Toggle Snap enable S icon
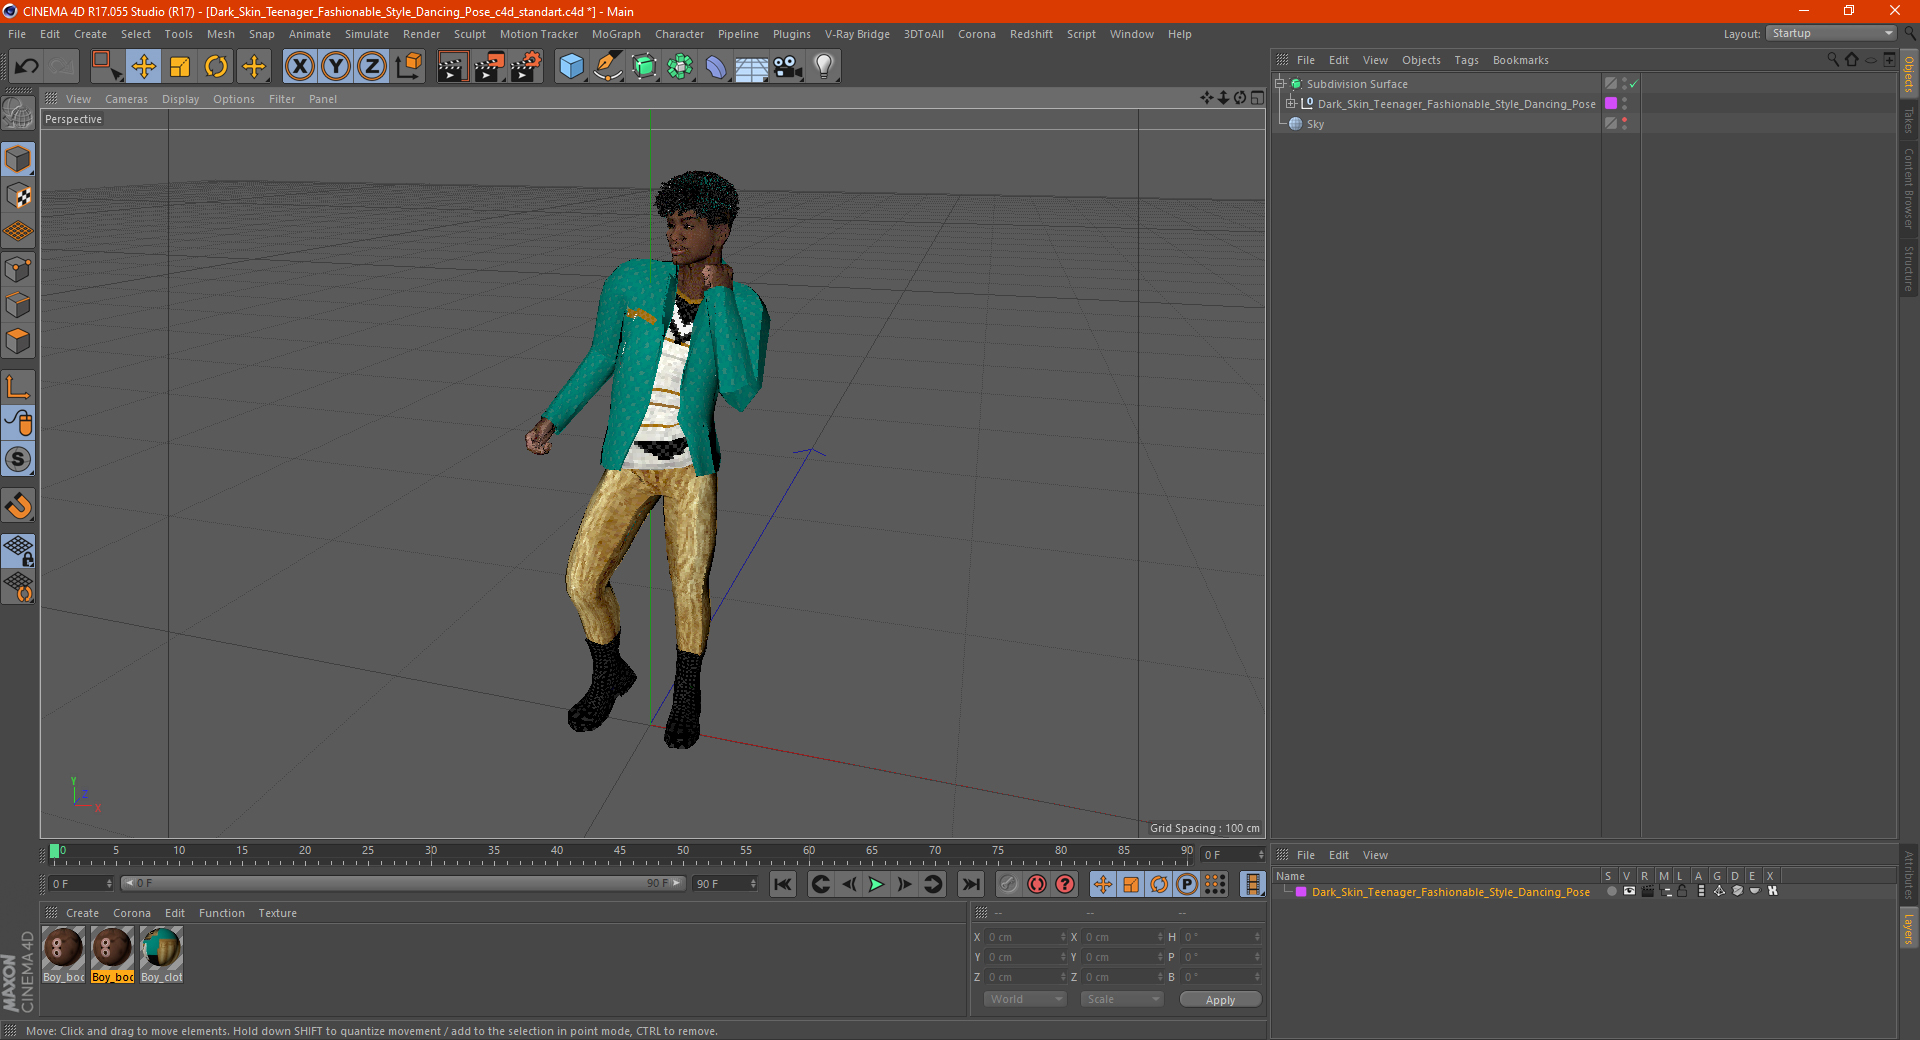Image resolution: width=1920 pixels, height=1040 pixels. 18,459
